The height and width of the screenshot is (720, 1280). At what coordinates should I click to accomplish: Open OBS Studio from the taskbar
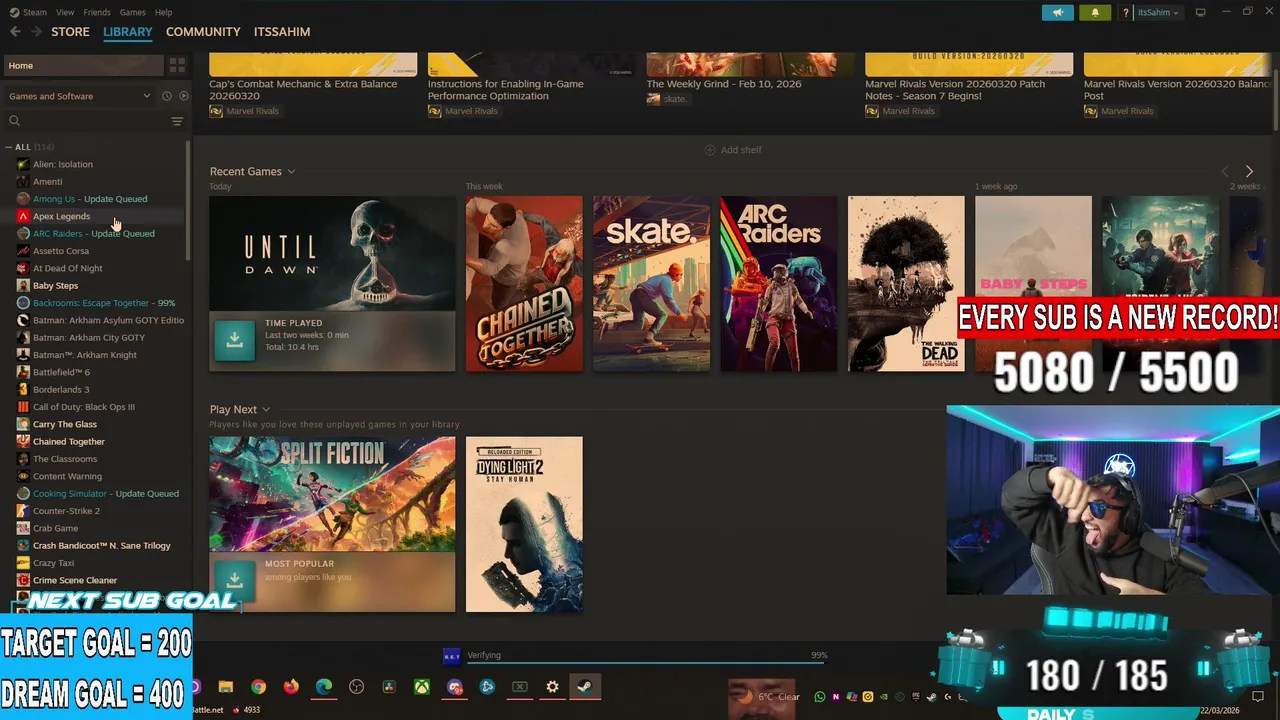click(357, 687)
